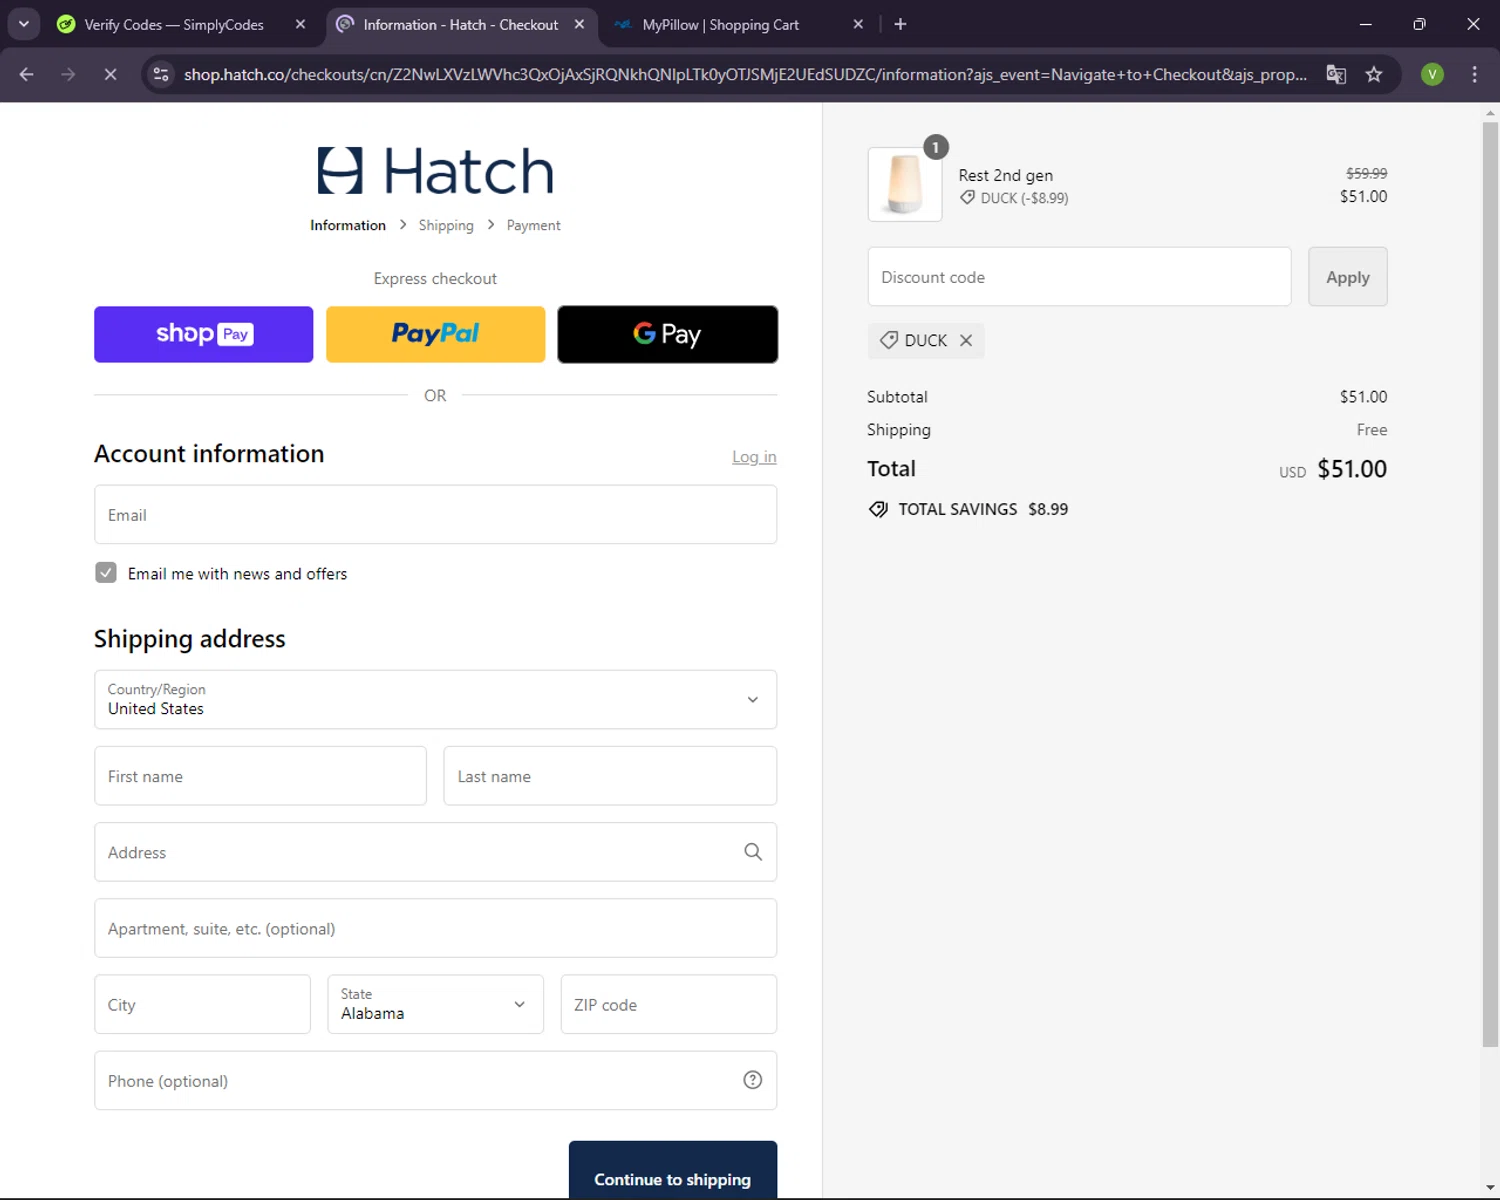The width and height of the screenshot is (1500, 1200).
Task: Open the State dropdown showing Alabama
Action: pyautogui.click(x=435, y=1004)
